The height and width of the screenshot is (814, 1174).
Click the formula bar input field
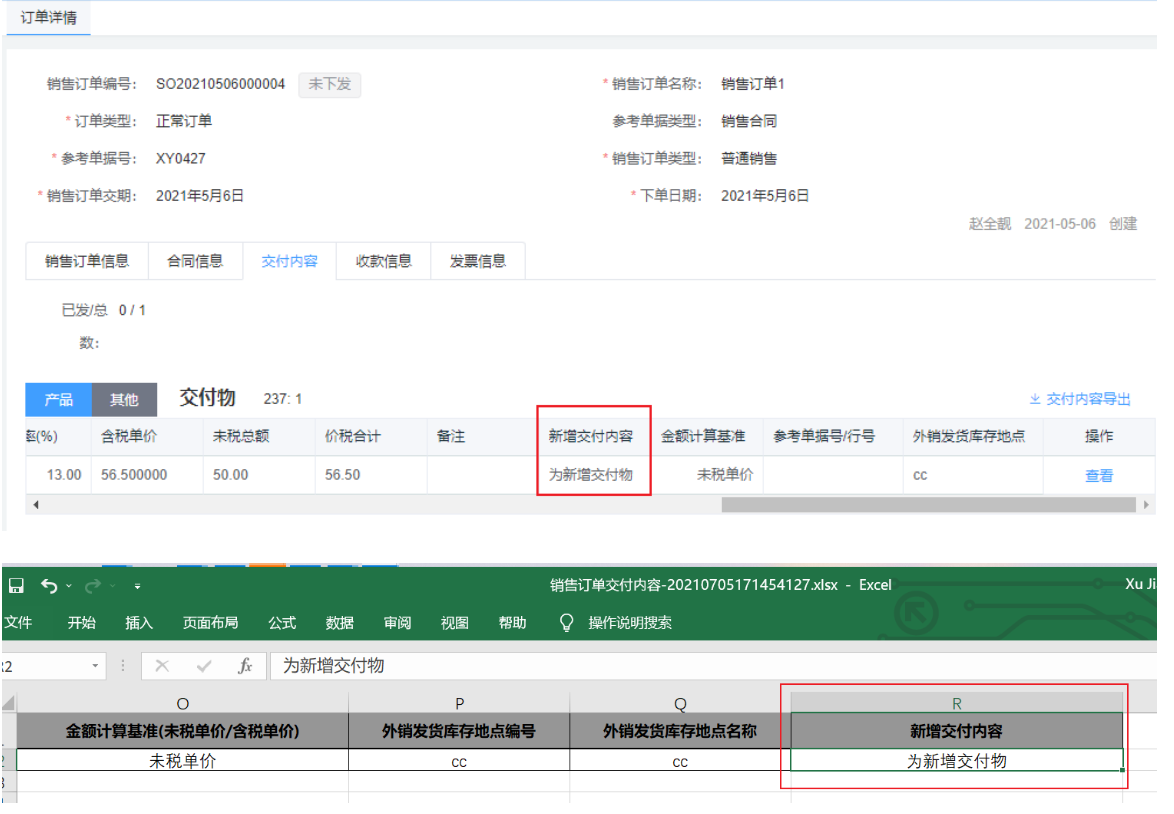(x=700, y=666)
